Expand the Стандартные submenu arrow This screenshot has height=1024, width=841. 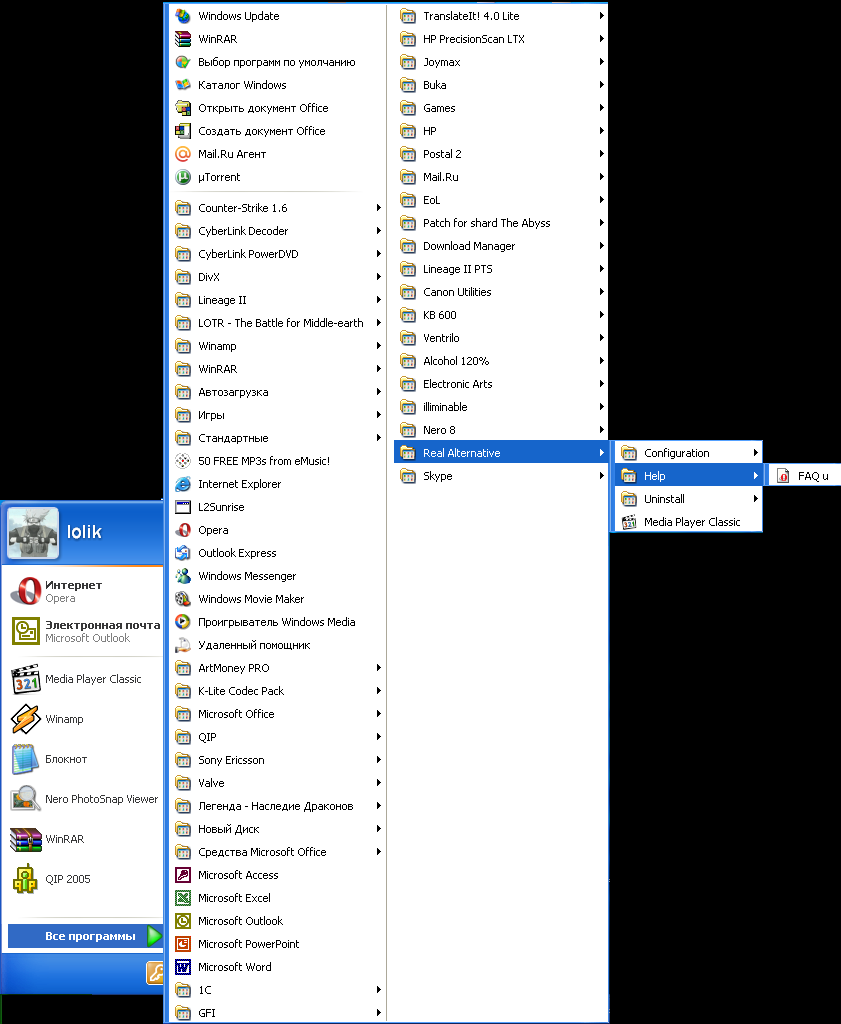pos(379,438)
